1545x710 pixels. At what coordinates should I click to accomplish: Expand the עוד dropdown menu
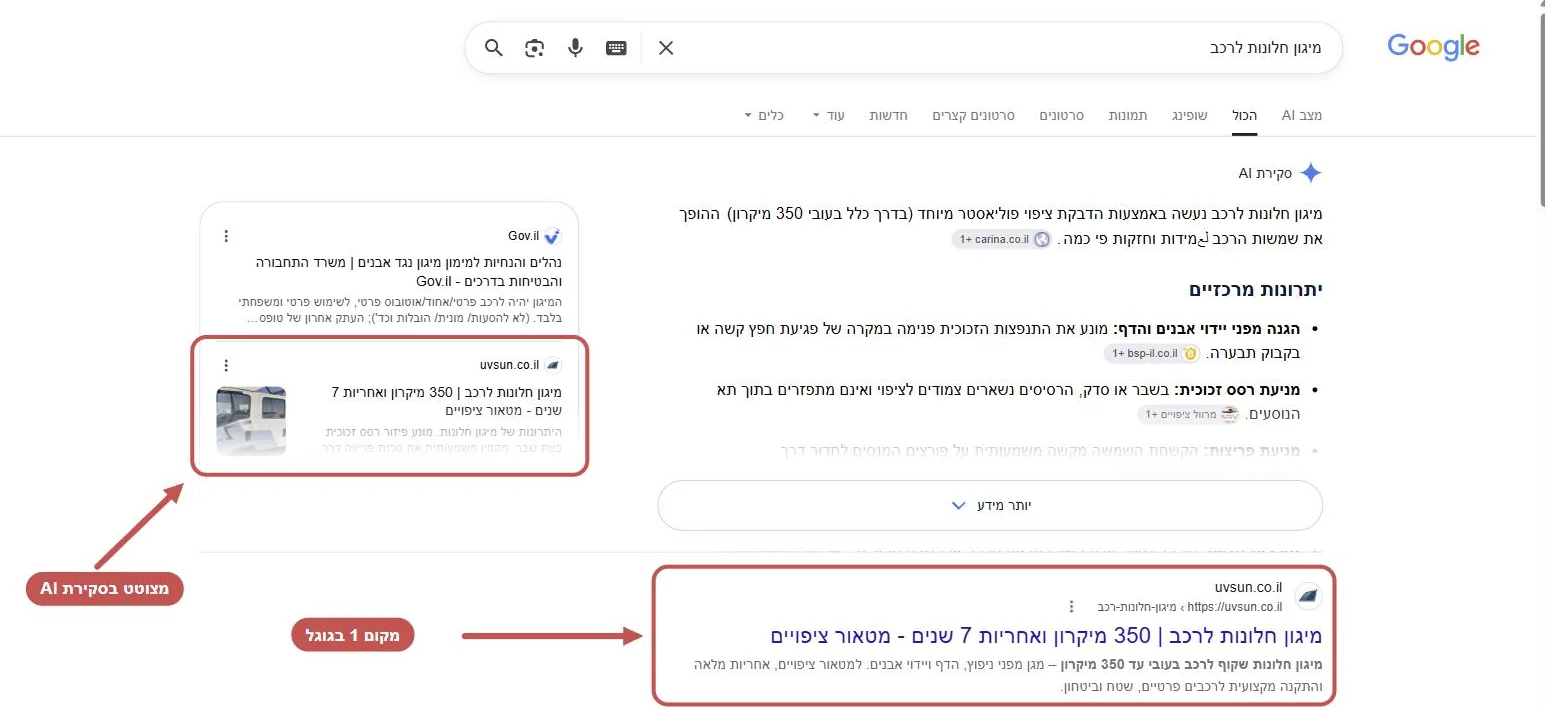pyautogui.click(x=829, y=115)
